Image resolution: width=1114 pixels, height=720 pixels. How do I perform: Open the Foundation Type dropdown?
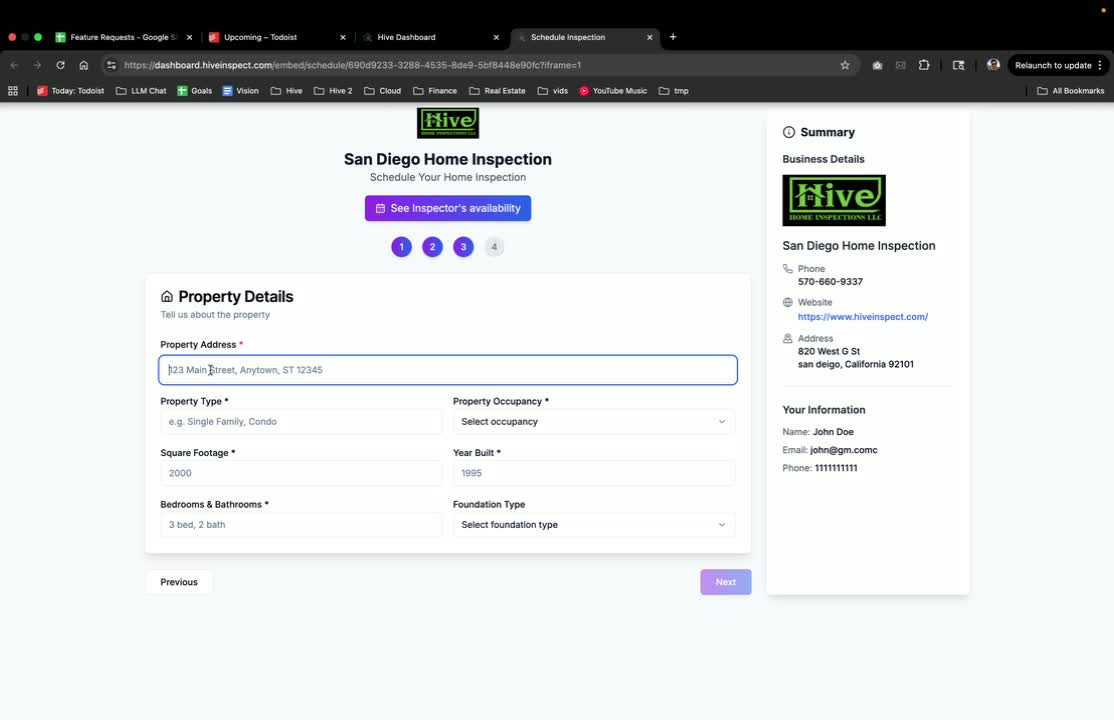pos(593,525)
